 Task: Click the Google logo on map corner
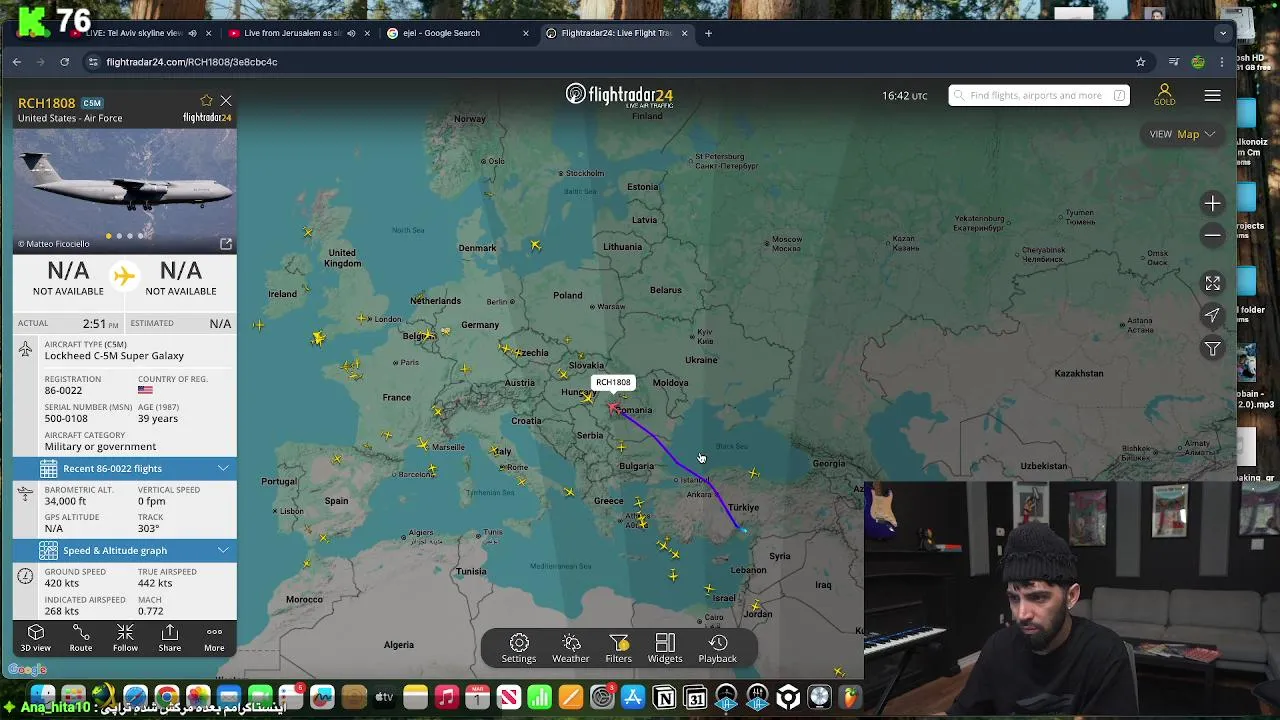(x=27, y=669)
